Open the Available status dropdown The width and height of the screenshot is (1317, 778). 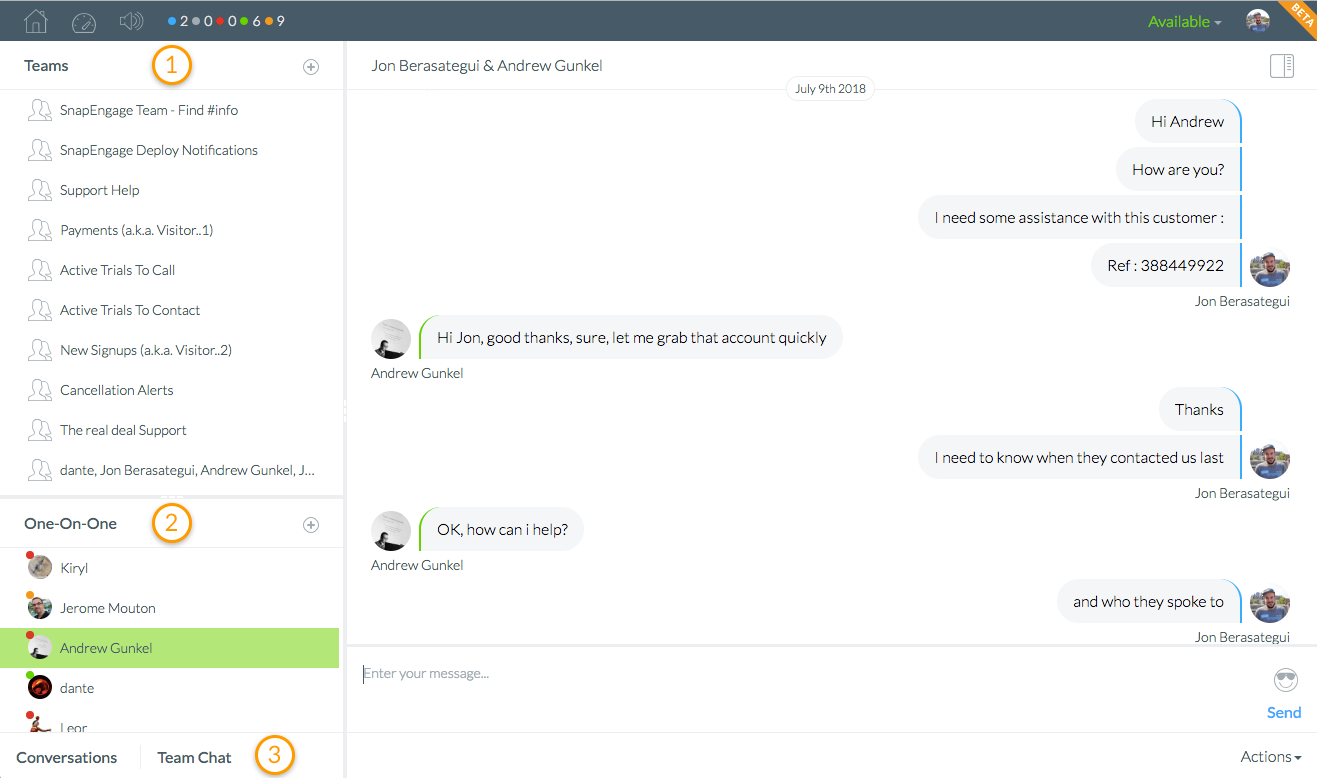tap(1183, 20)
